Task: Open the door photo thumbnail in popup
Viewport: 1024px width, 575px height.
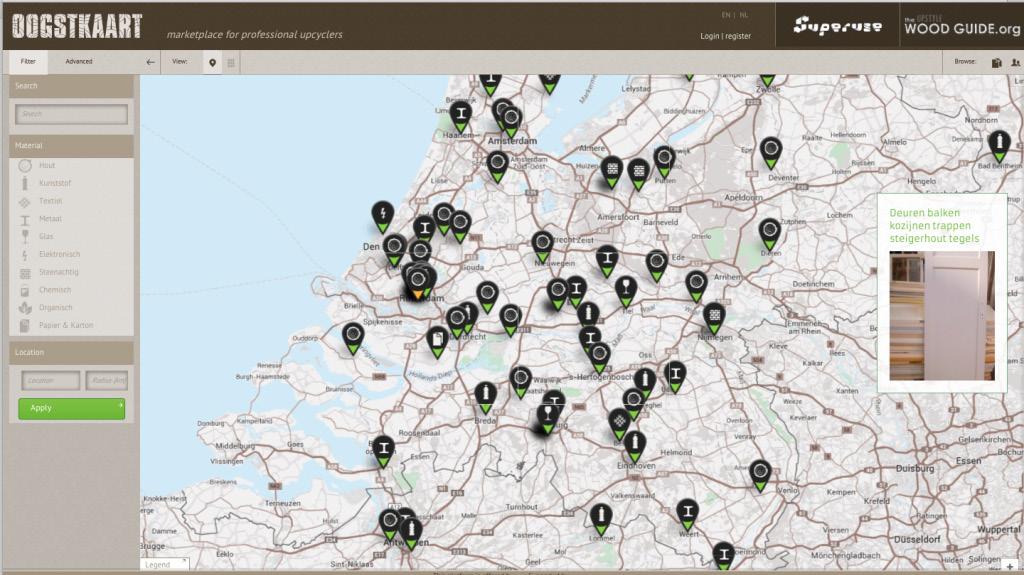Action: coord(942,316)
